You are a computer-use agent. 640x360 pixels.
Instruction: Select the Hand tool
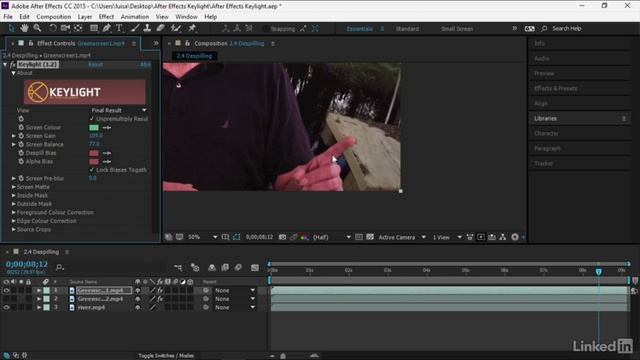pyautogui.click(x=24, y=28)
